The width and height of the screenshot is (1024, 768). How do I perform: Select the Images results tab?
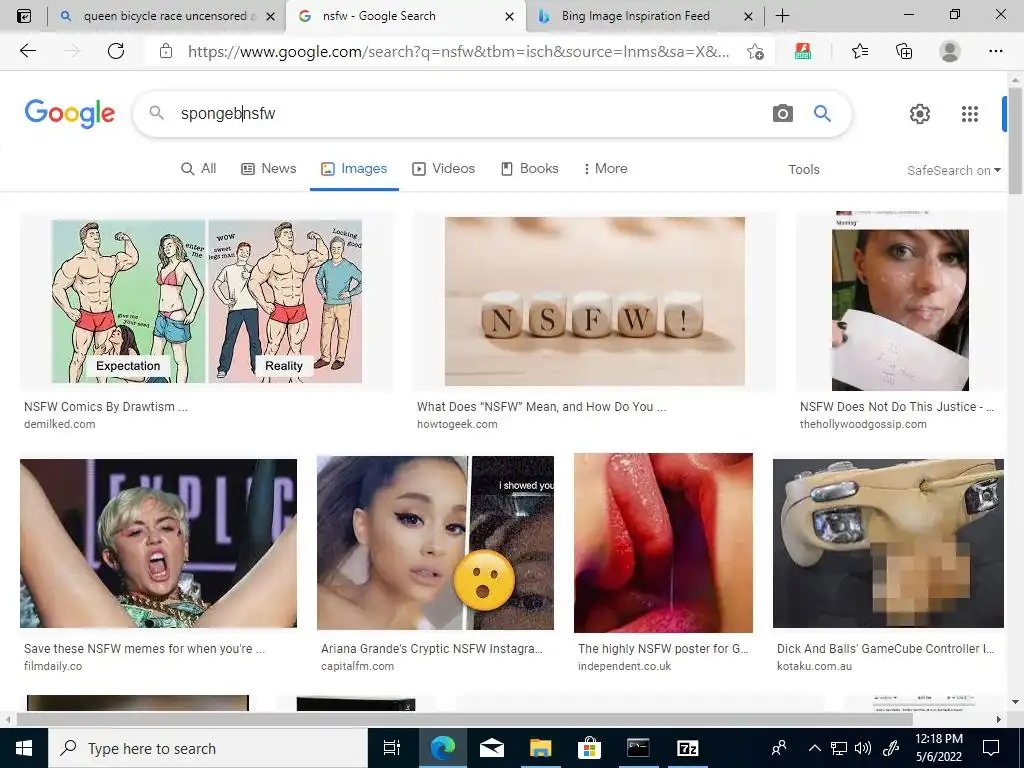(354, 168)
